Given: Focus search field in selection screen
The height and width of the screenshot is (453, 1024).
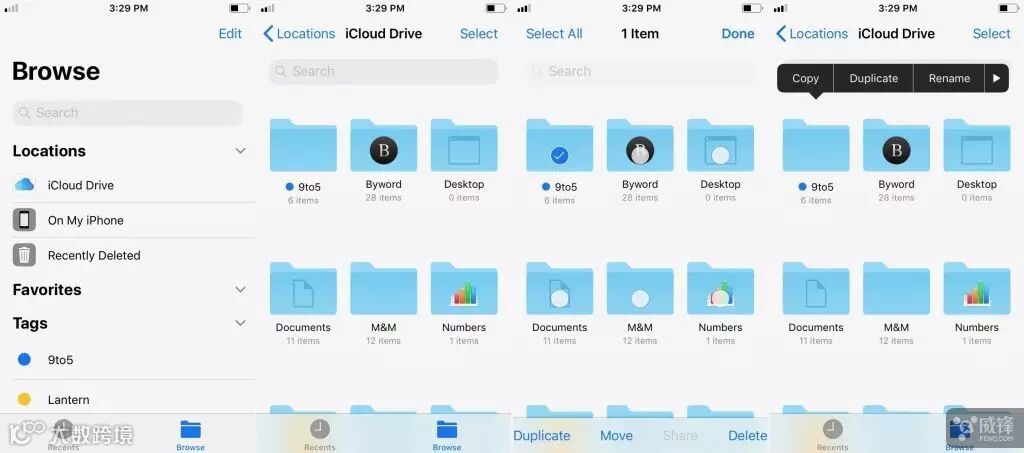Looking at the screenshot, I should pyautogui.click(x=640, y=71).
